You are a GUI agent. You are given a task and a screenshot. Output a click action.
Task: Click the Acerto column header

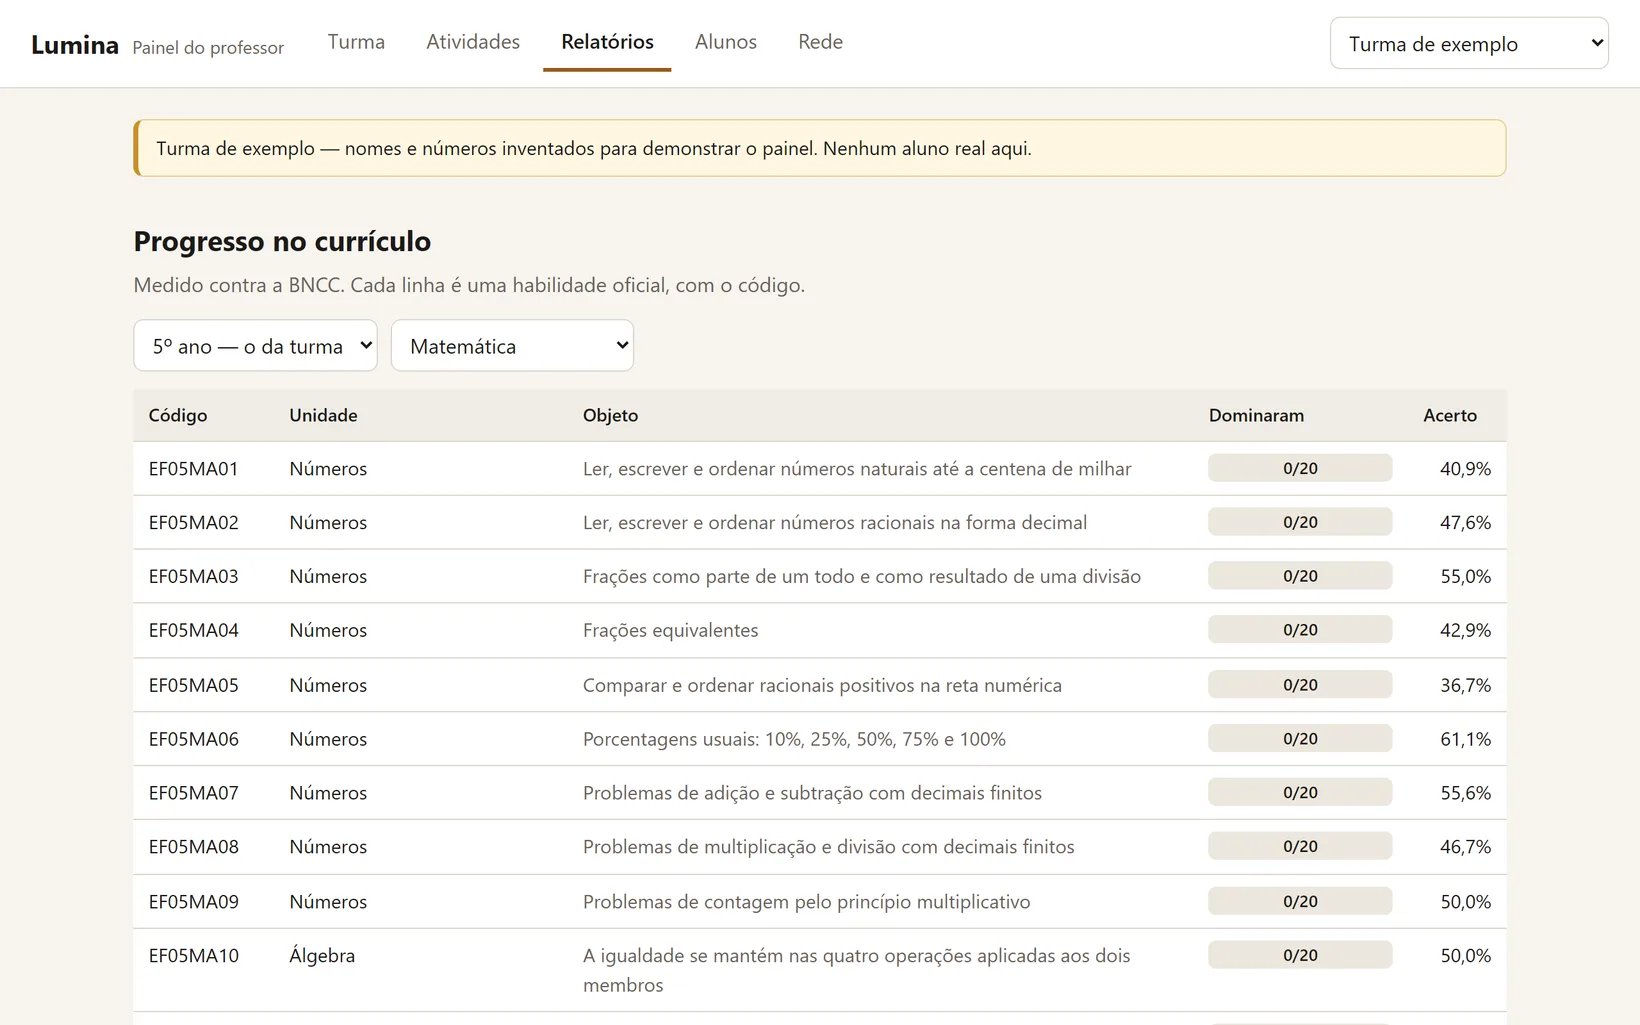pyautogui.click(x=1450, y=415)
